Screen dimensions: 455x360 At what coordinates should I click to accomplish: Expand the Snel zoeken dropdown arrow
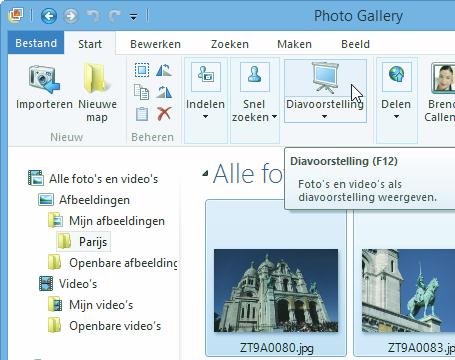[x=274, y=117]
